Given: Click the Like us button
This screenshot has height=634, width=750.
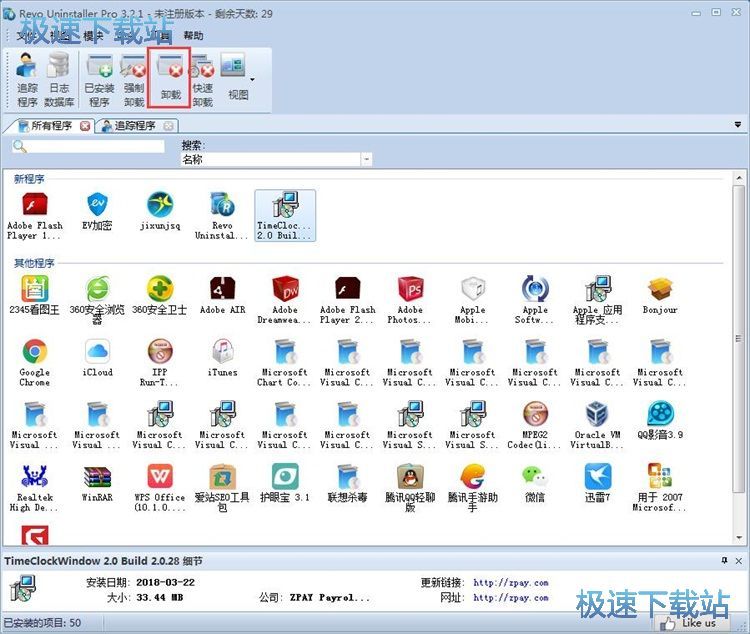Looking at the screenshot, I should (693, 623).
